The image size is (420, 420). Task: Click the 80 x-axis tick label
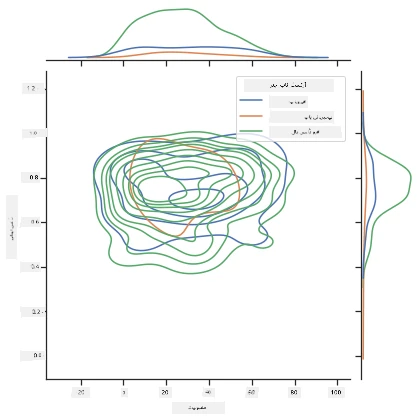click(294, 392)
